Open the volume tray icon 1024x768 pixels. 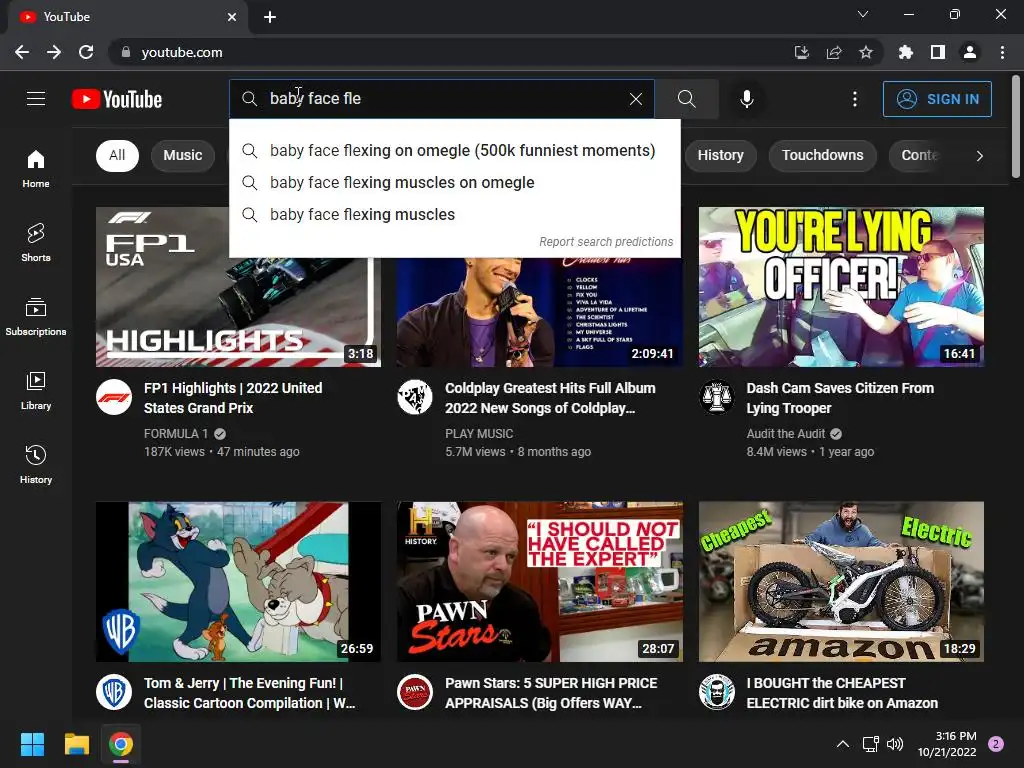895,744
